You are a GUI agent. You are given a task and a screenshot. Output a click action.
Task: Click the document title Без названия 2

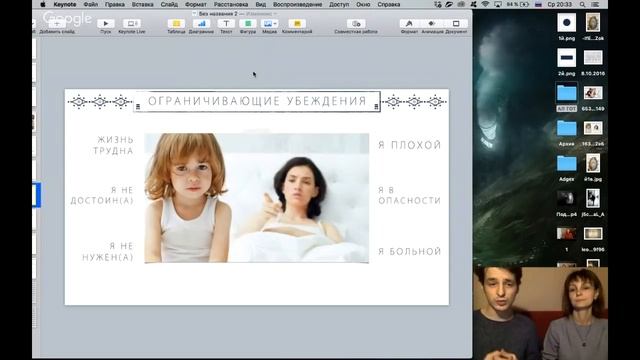coord(218,14)
